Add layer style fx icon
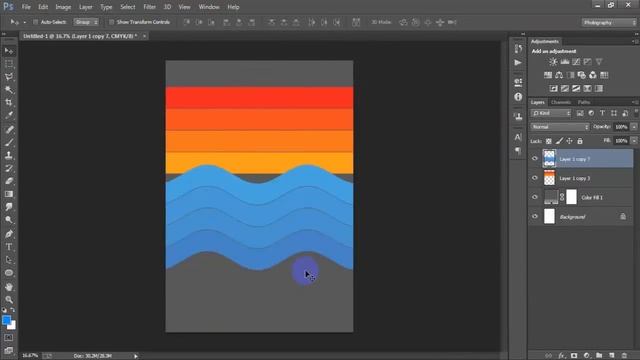Viewport: 640px width, 360px height. pos(562,356)
